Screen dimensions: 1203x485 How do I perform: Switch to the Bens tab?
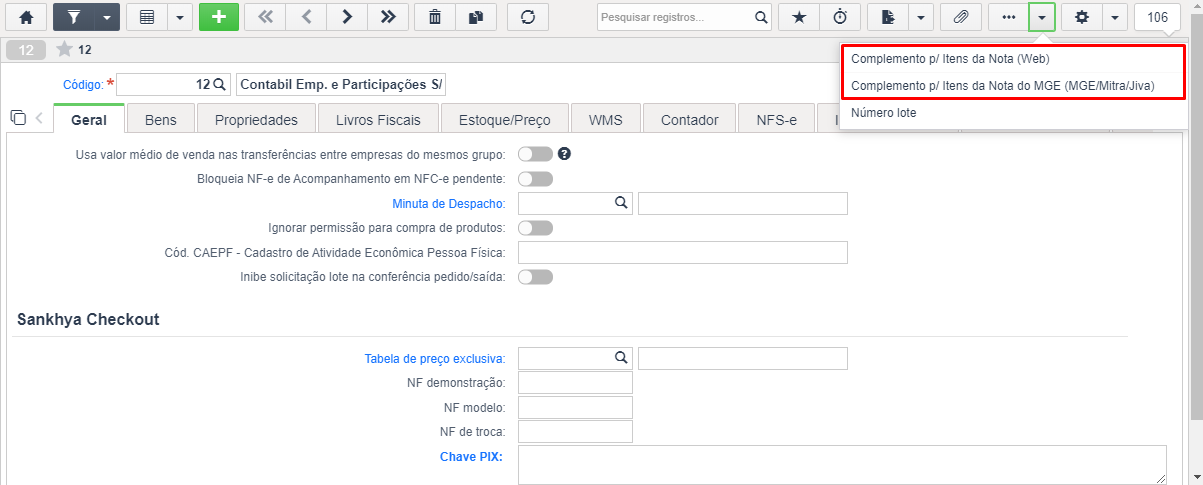tap(160, 120)
